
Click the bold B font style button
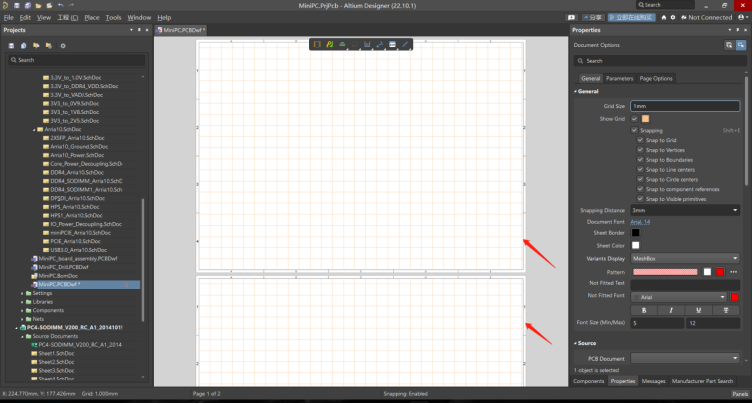[x=644, y=309]
